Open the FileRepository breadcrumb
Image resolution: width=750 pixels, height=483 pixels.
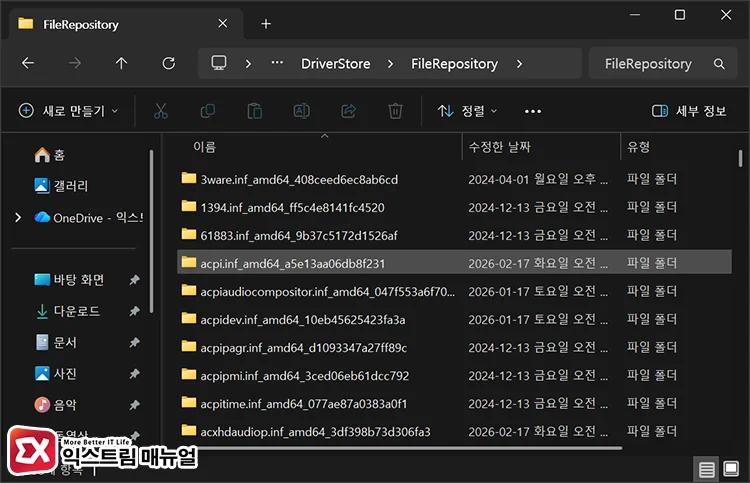point(454,64)
